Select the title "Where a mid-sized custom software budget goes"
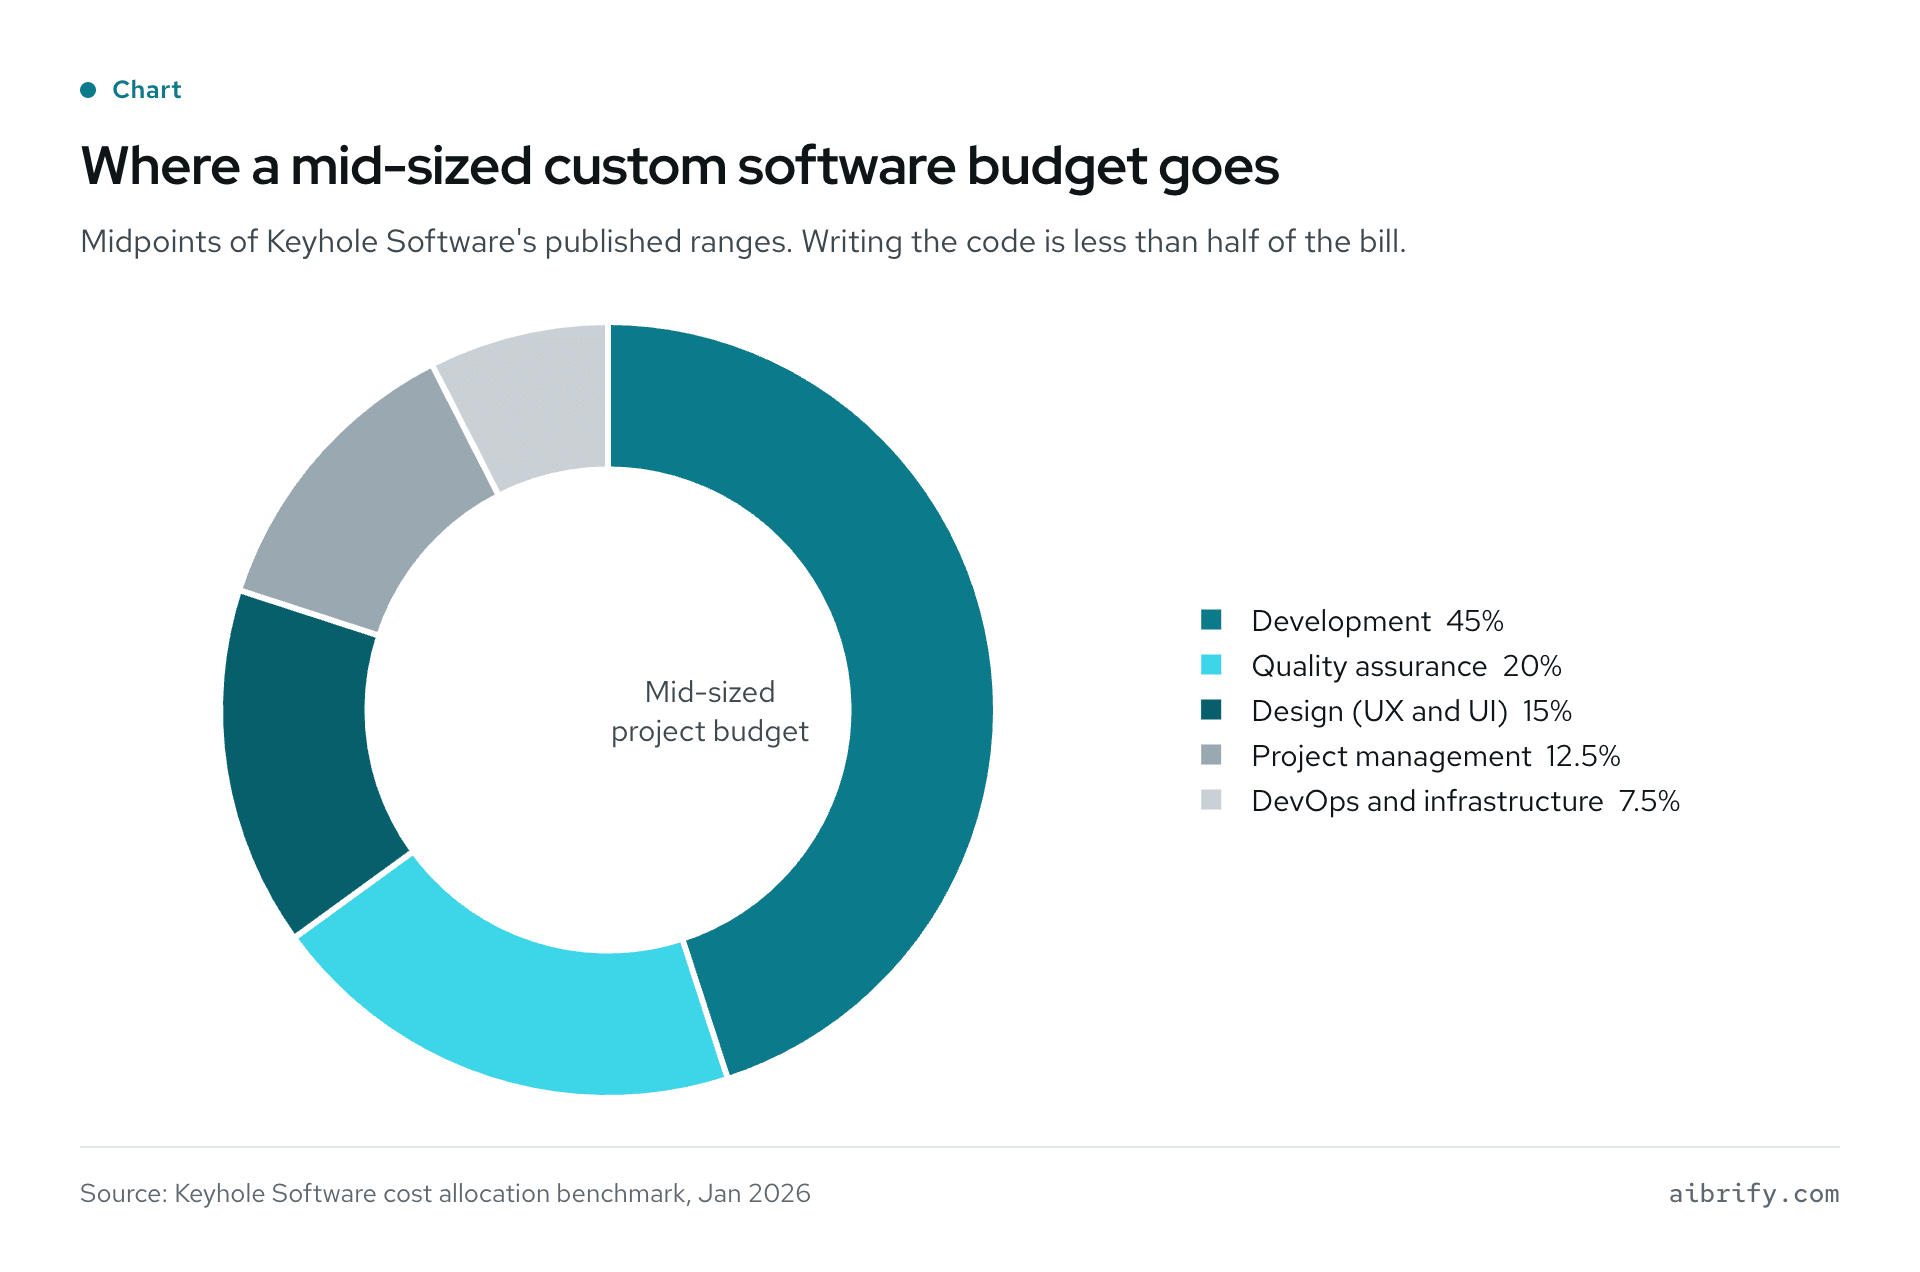The width and height of the screenshot is (1920, 1272). [680, 166]
